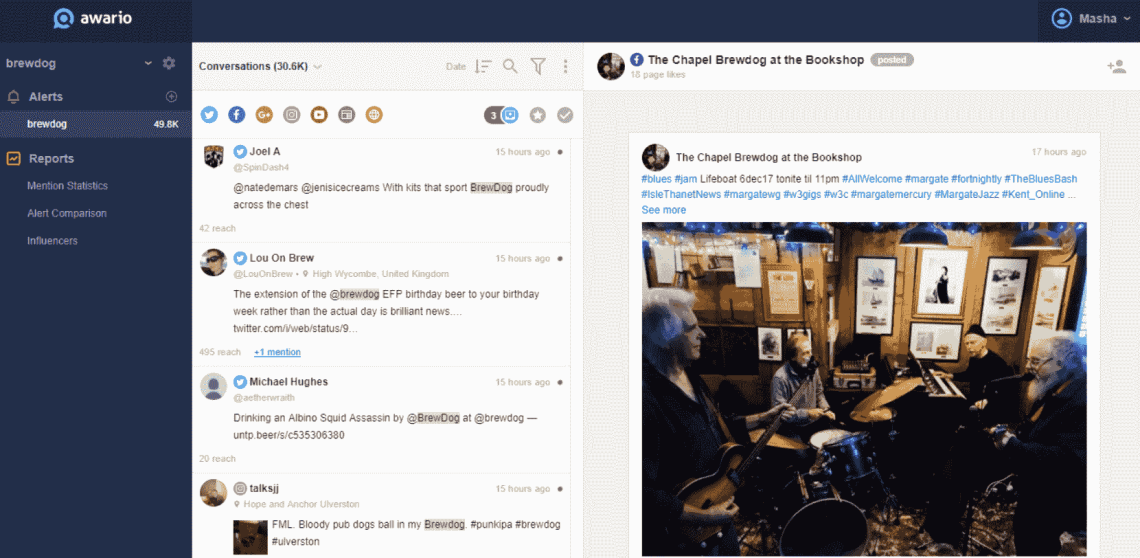Click Facebook icon in post header
Image resolution: width=1140 pixels, height=558 pixels.
coord(636,60)
